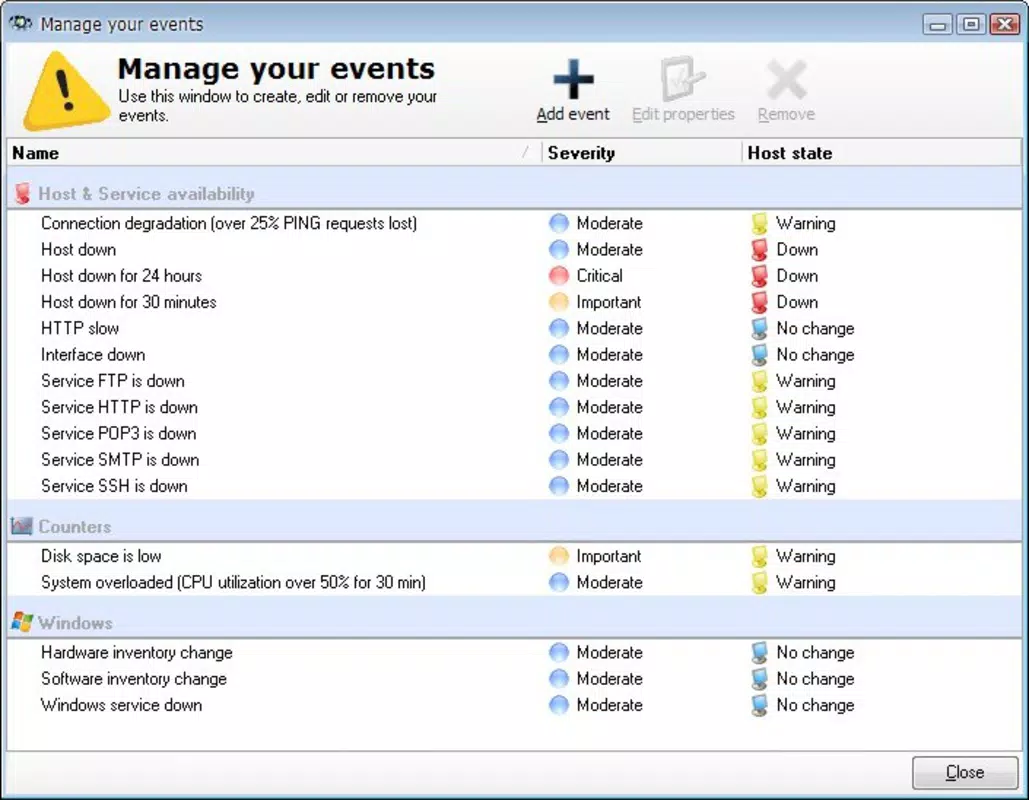Click Warning state icon for System overloaded row

pos(759,582)
